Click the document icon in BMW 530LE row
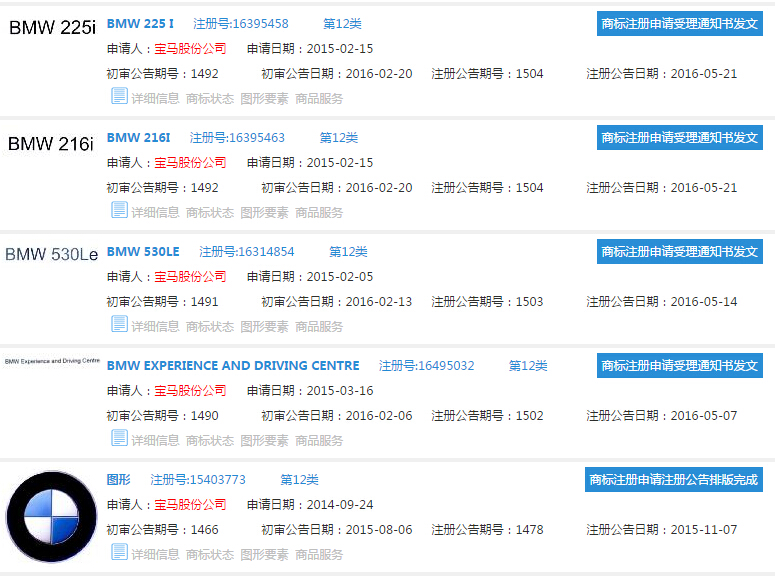 click(x=119, y=324)
